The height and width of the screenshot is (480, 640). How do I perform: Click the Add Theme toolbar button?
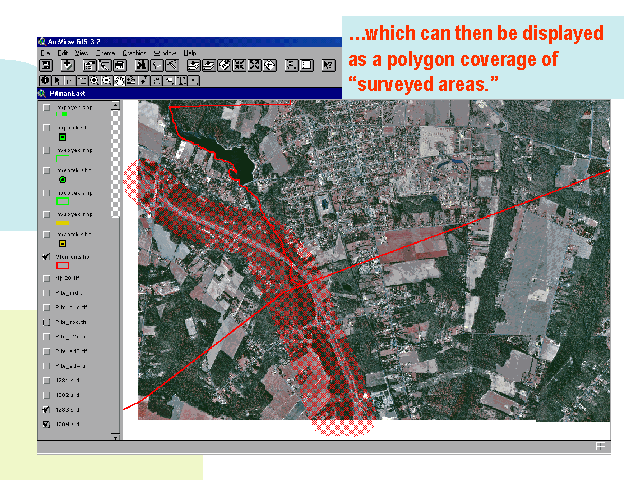coord(67,65)
